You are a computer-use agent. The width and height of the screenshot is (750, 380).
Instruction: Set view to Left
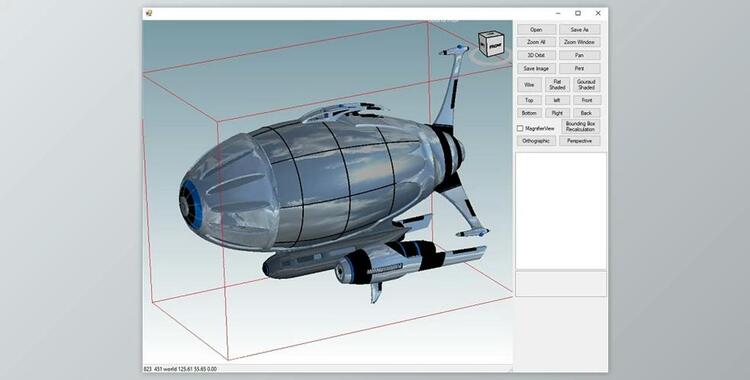(557, 100)
